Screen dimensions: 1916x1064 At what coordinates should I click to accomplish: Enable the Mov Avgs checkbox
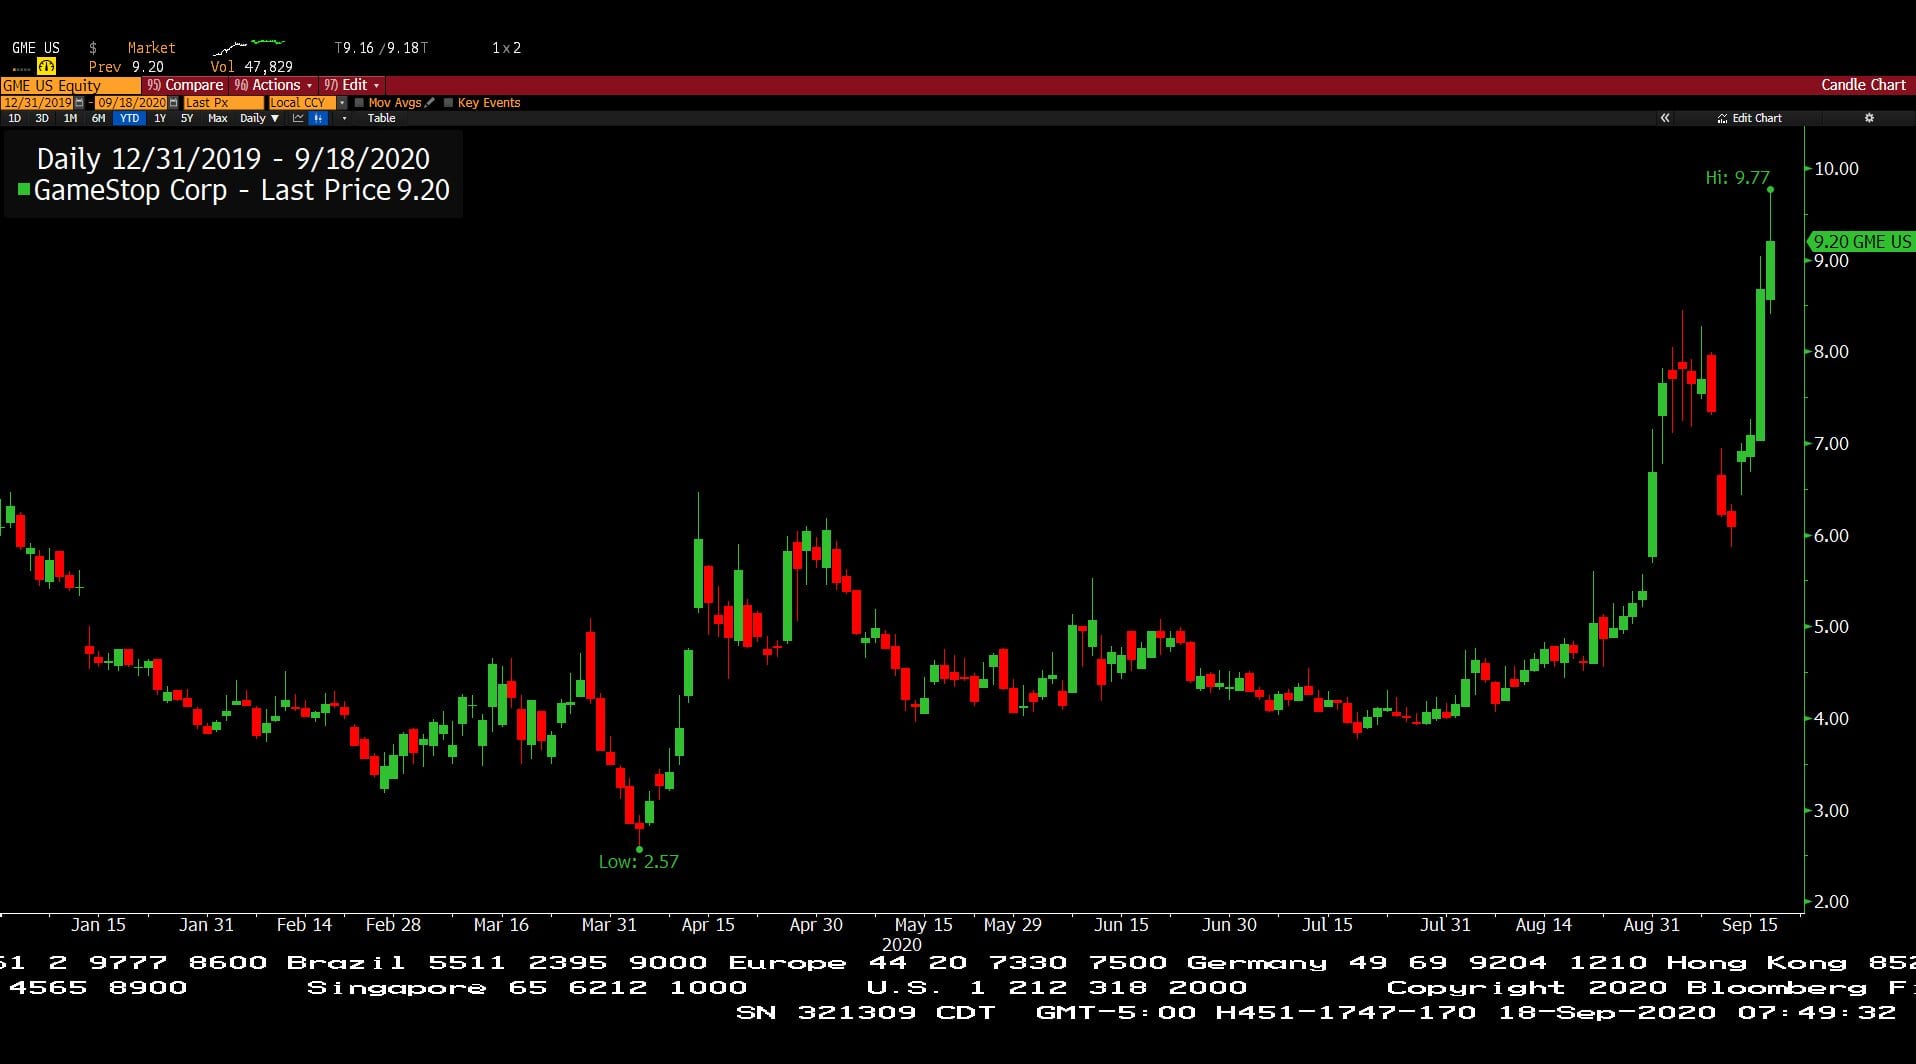(x=359, y=102)
